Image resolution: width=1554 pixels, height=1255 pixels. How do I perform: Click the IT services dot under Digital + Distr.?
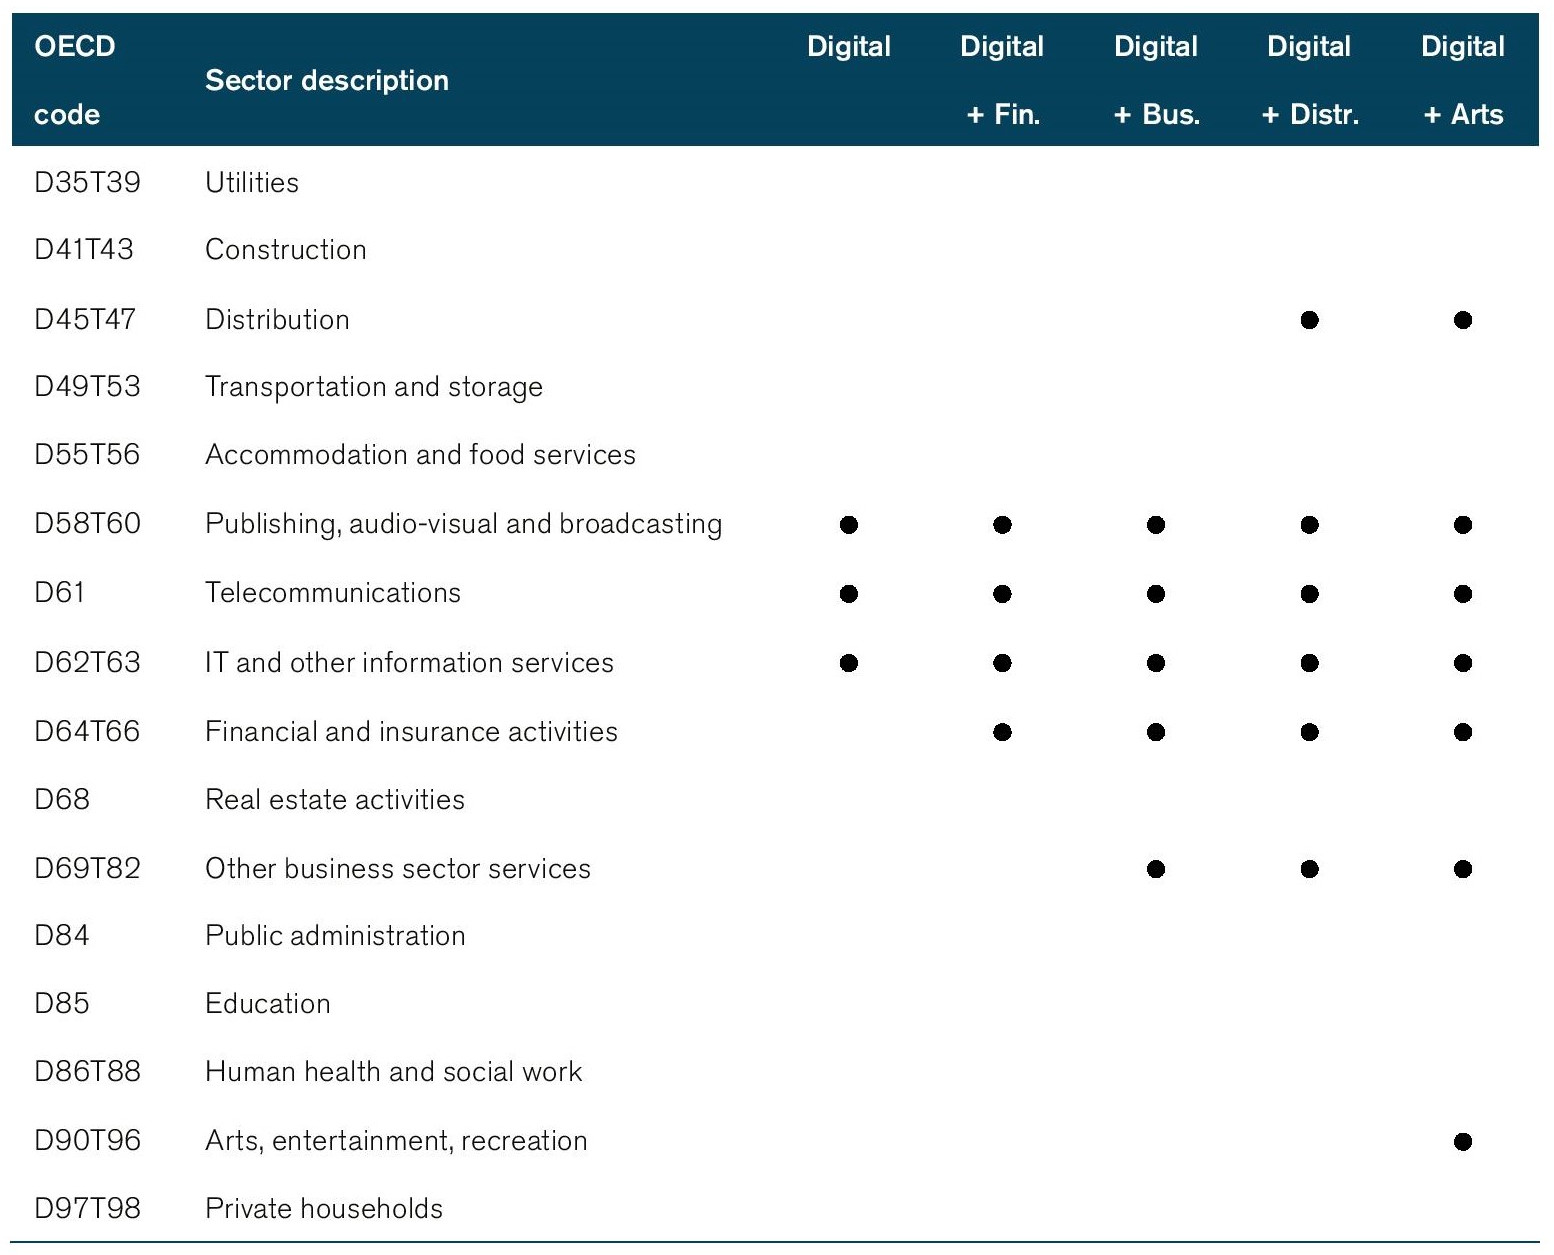[1309, 663]
